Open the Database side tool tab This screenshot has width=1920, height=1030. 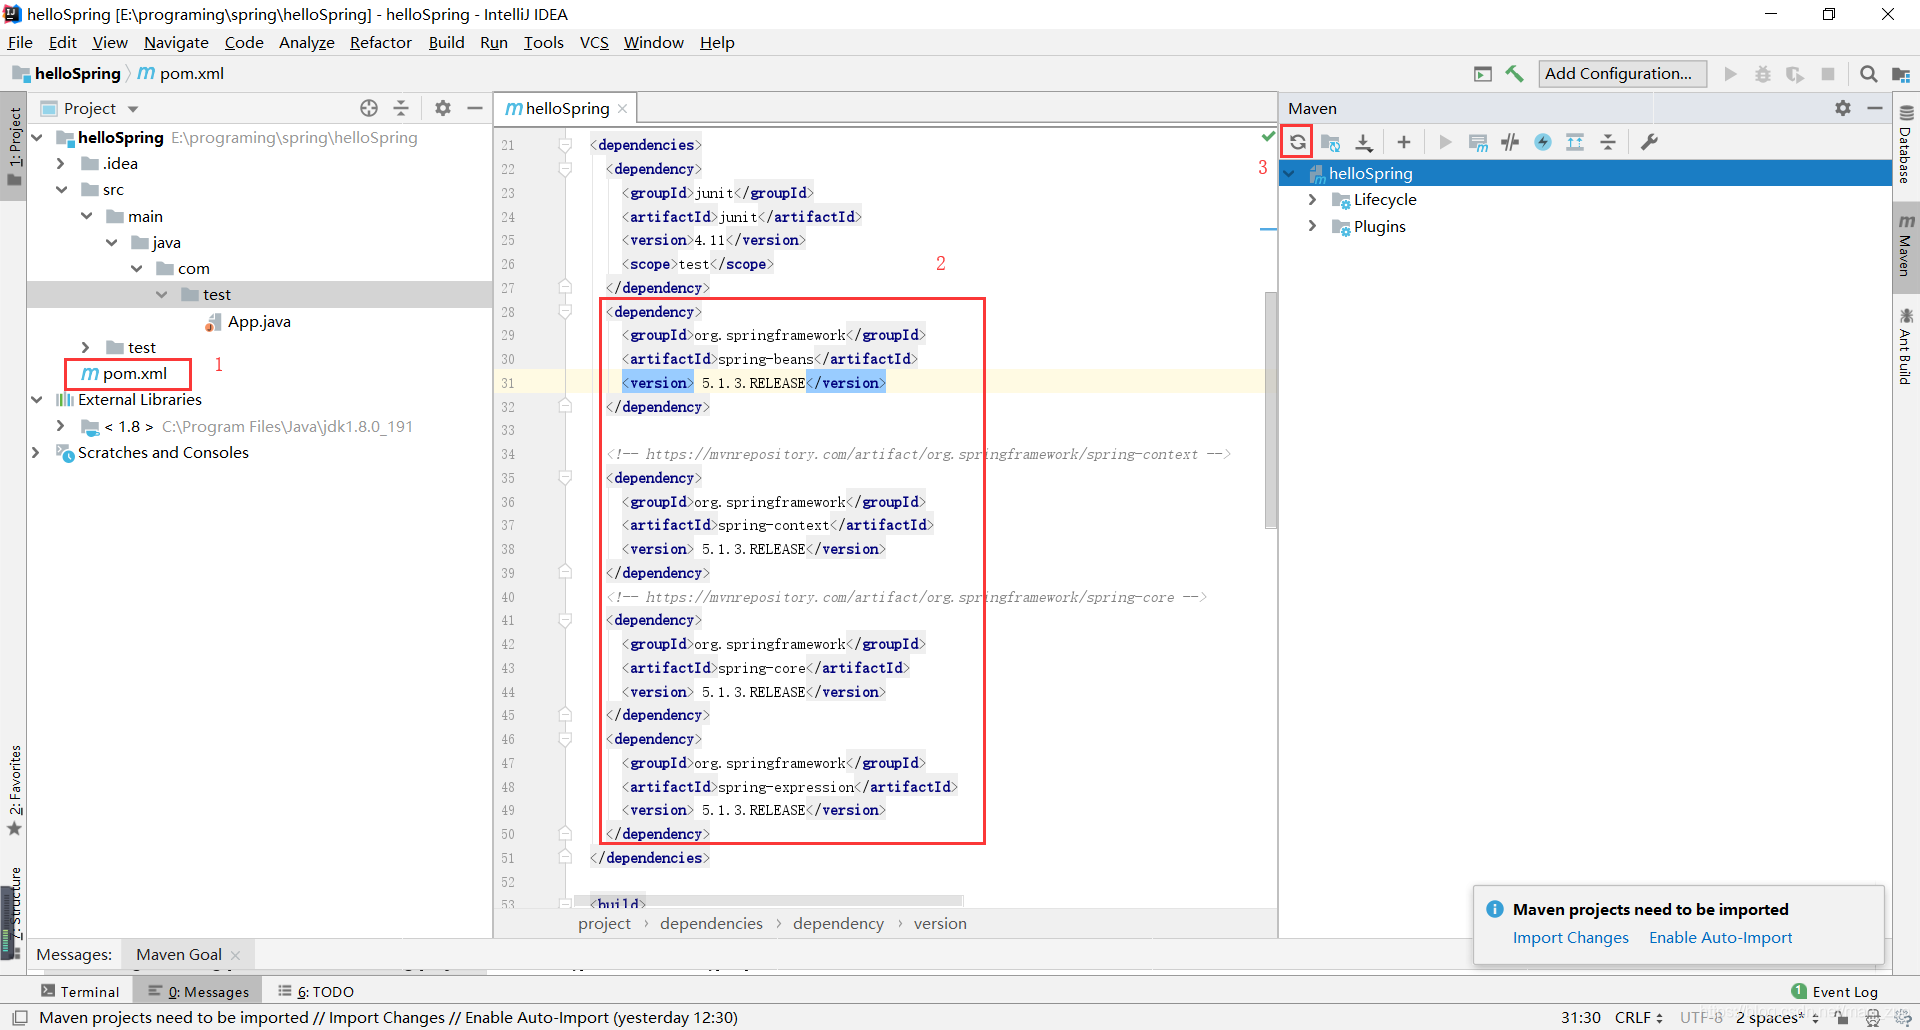pyautogui.click(x=1905, y=145)
